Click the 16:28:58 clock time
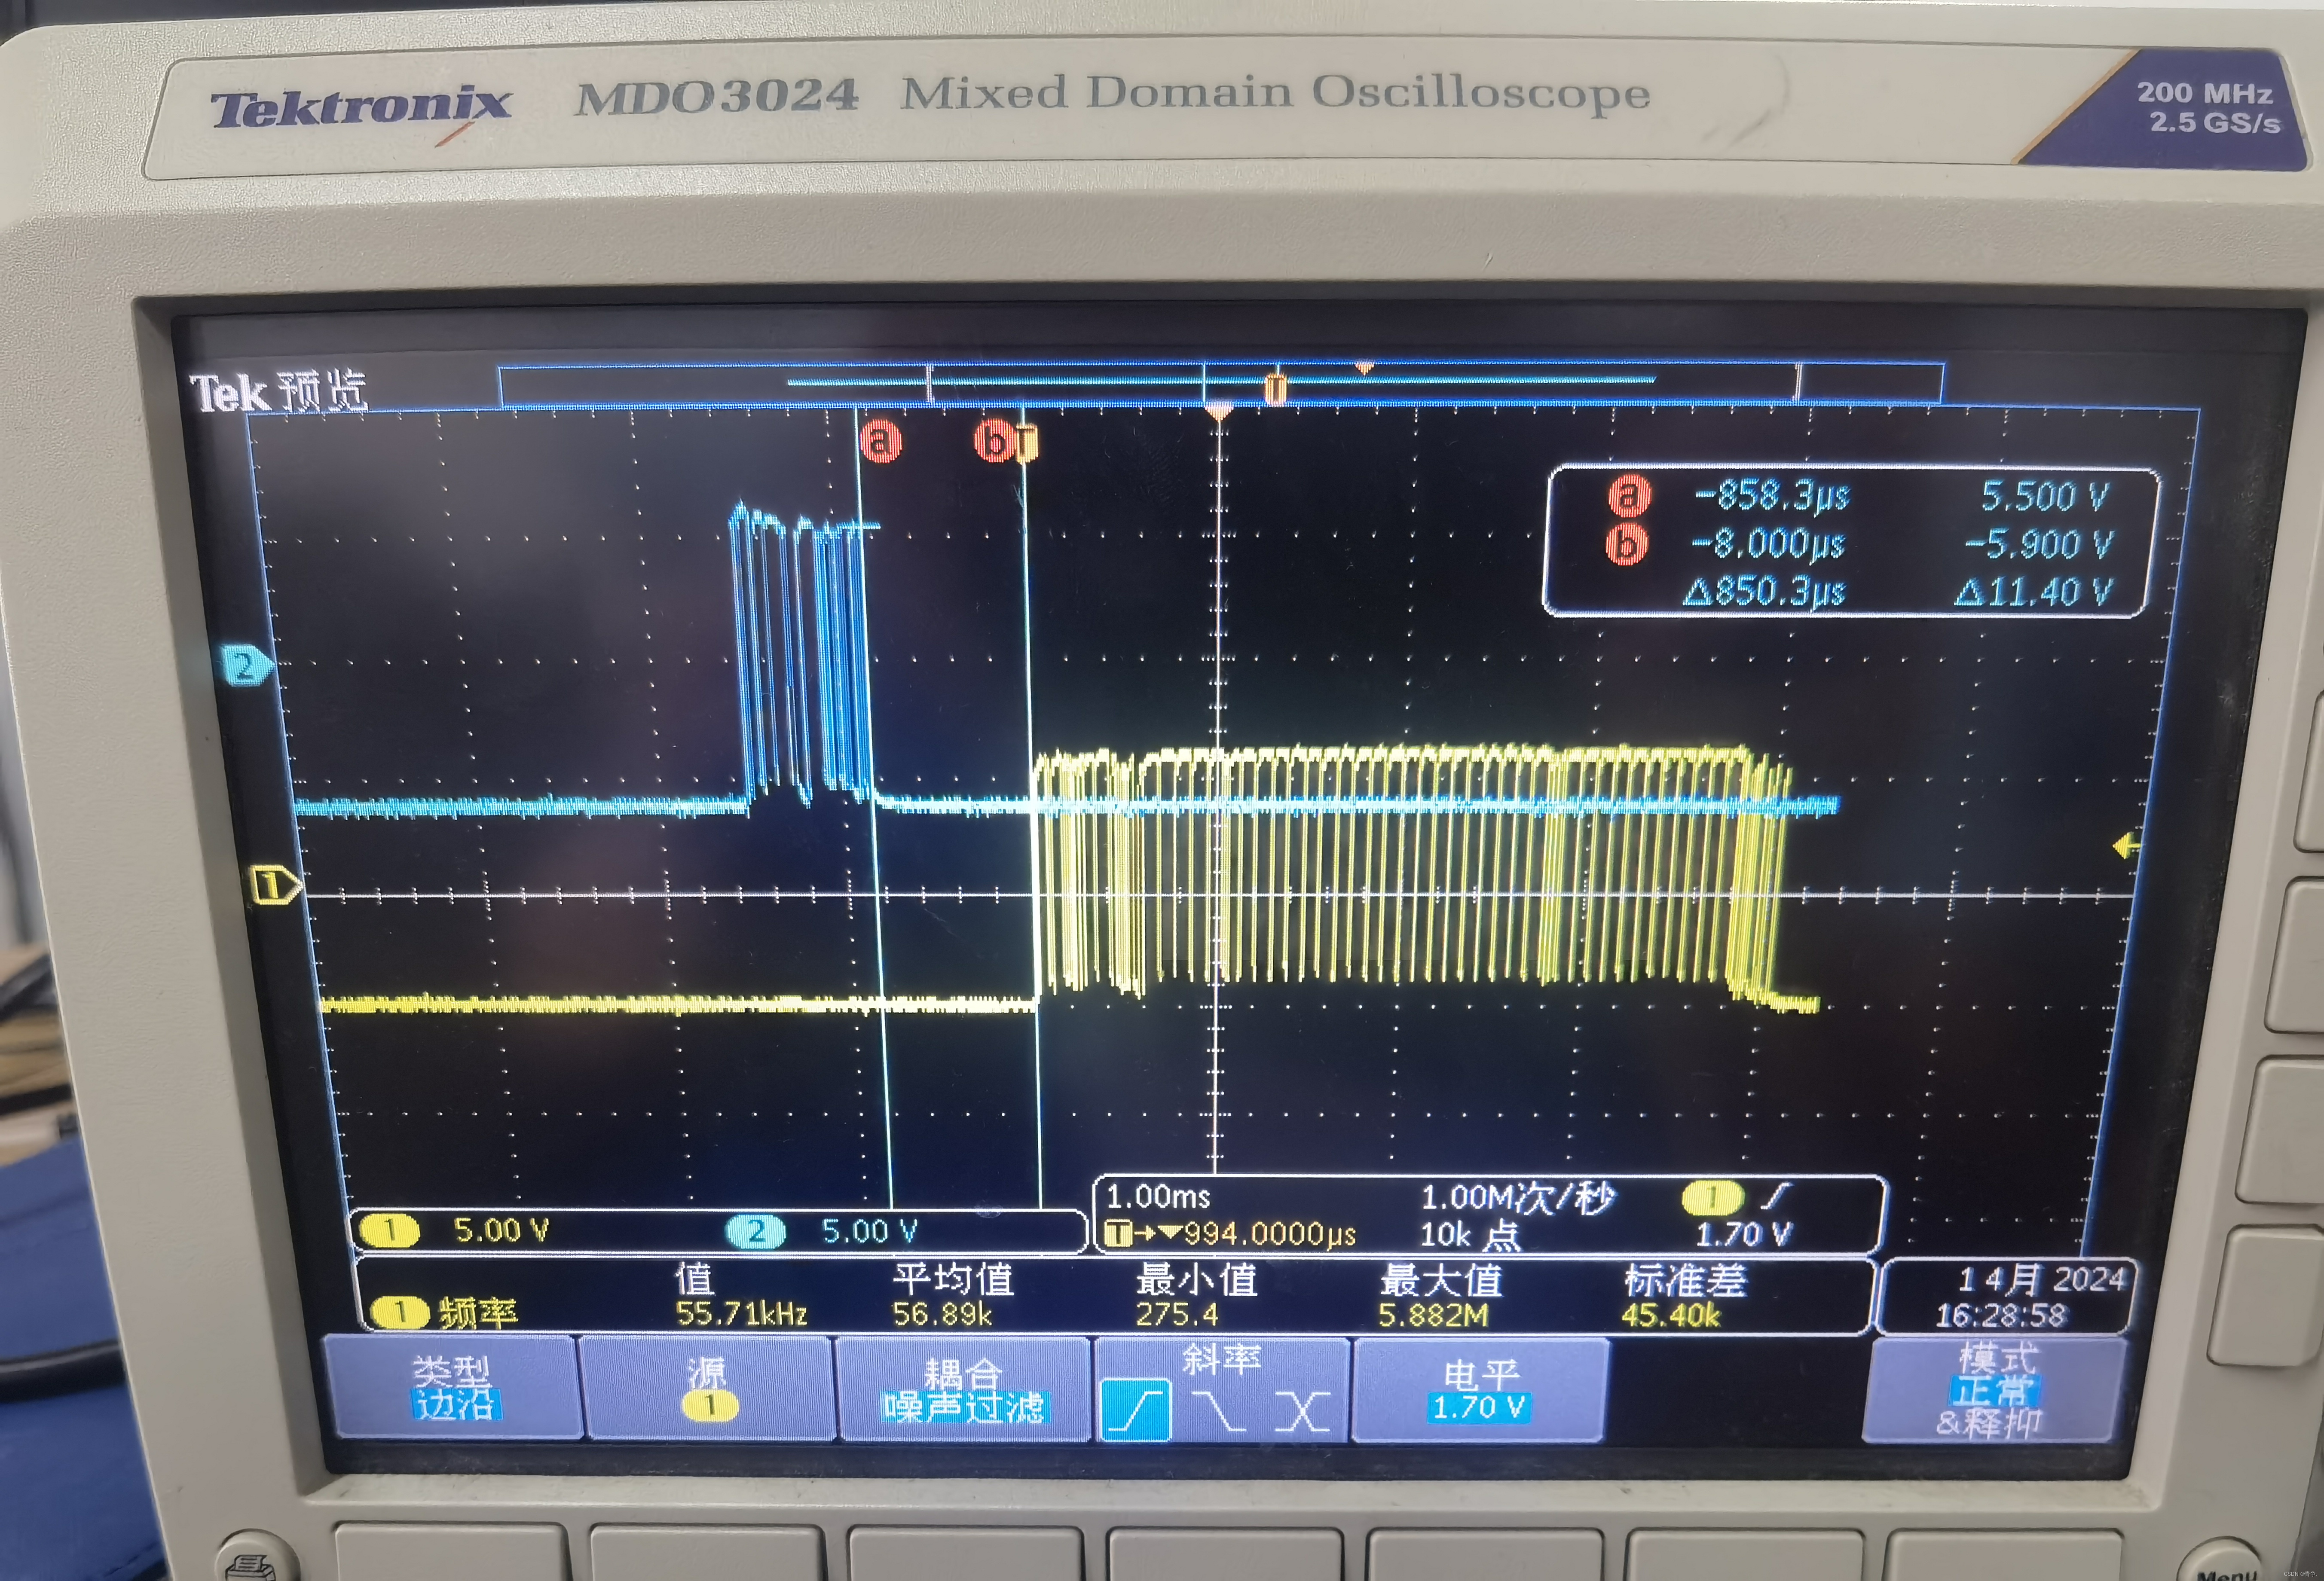The height and width of the screenshot is (1581, 2324). point(2000,1315)
